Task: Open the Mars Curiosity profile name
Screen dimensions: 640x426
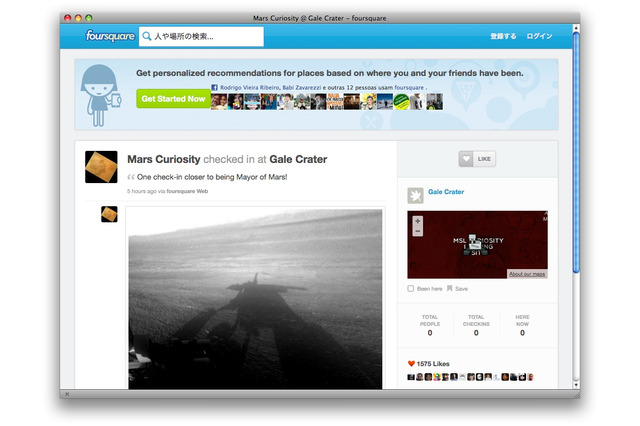Action: (164, 159)
